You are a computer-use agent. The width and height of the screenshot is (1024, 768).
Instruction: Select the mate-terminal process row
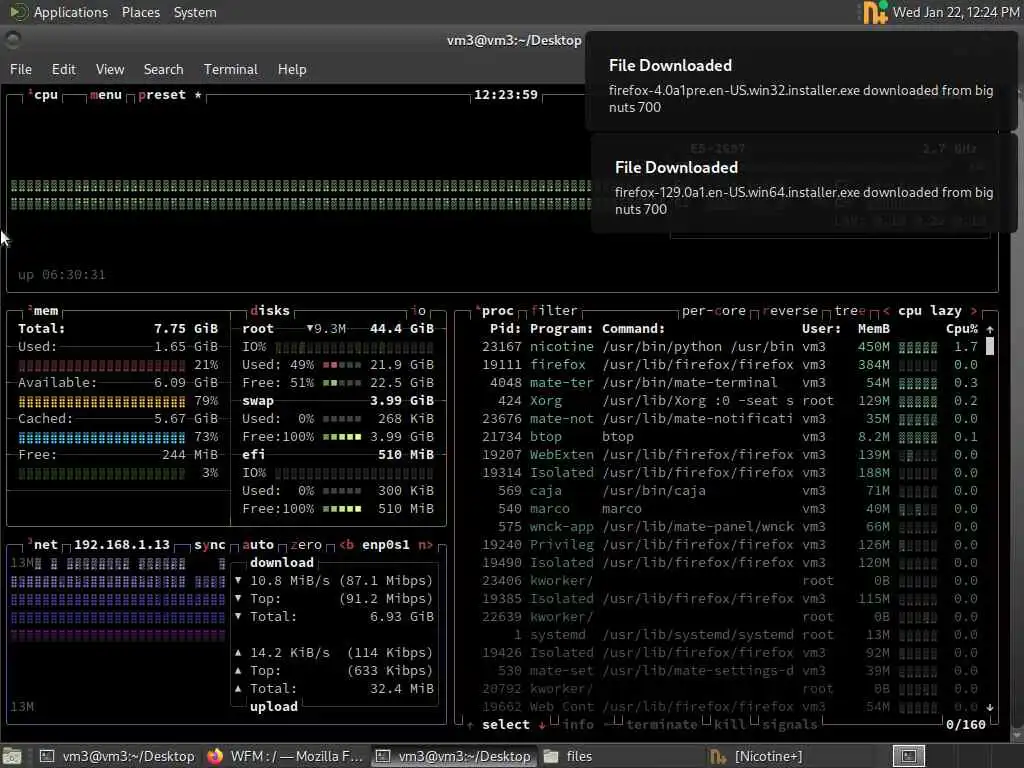coord(729,383)
